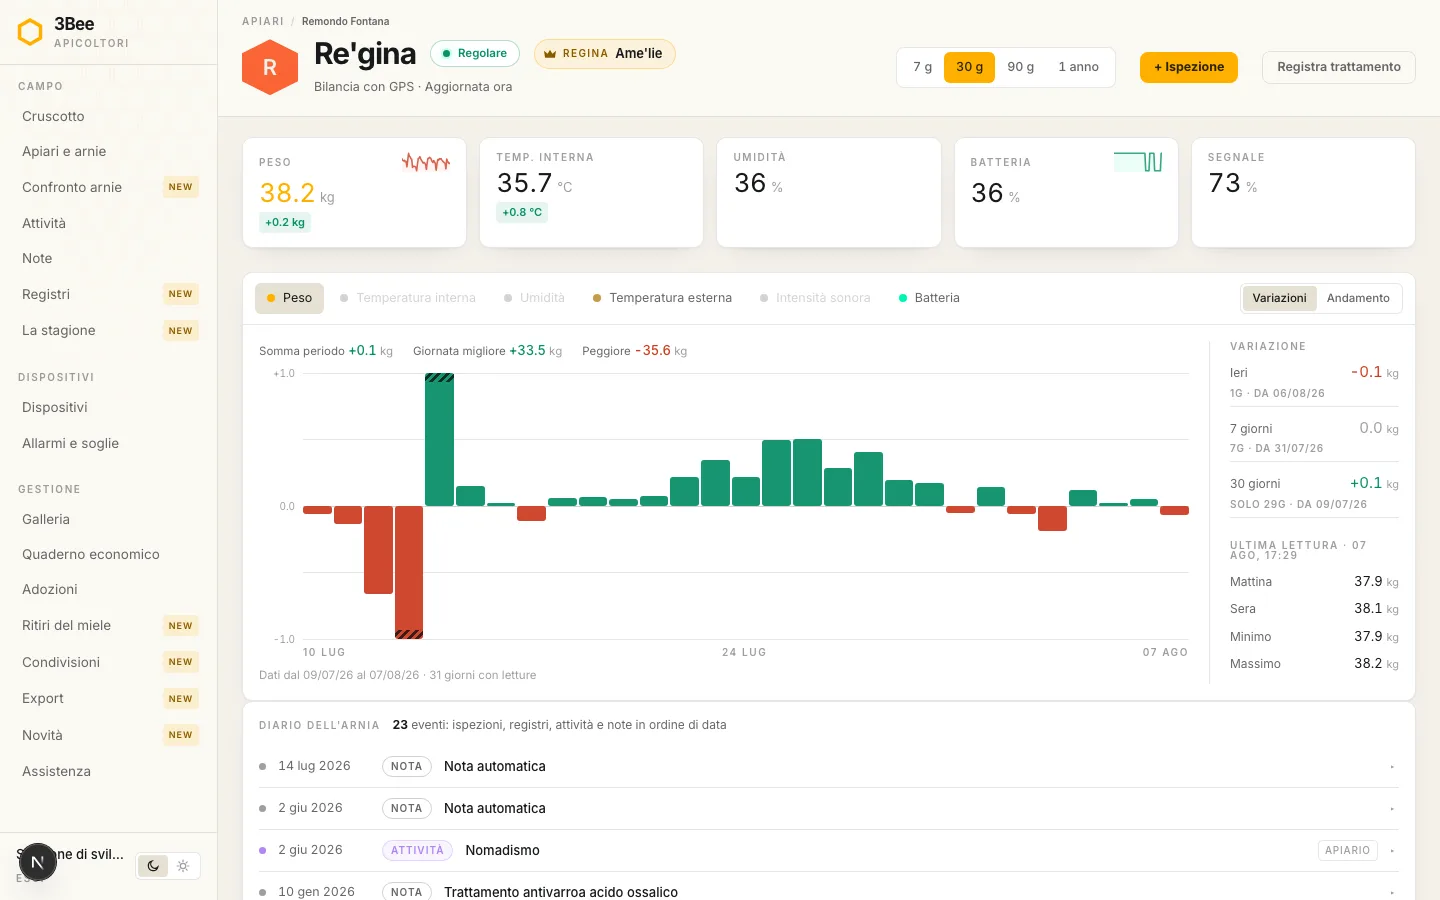Click Registra trattamento button
Image resolution: width=1440 pixels, height=900 pixels.
pos(1339,67)
